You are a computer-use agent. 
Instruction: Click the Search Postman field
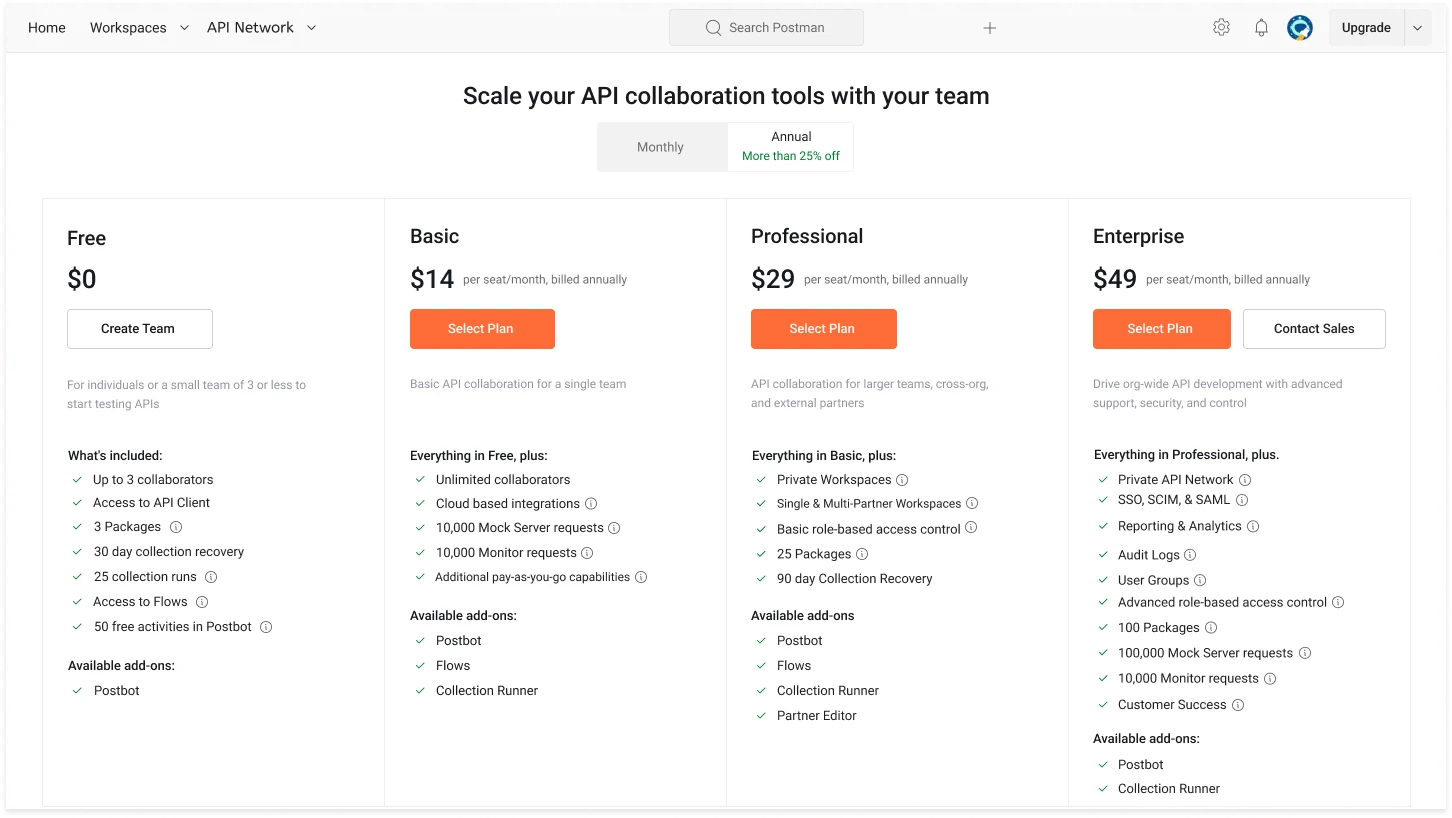(766, 28)
